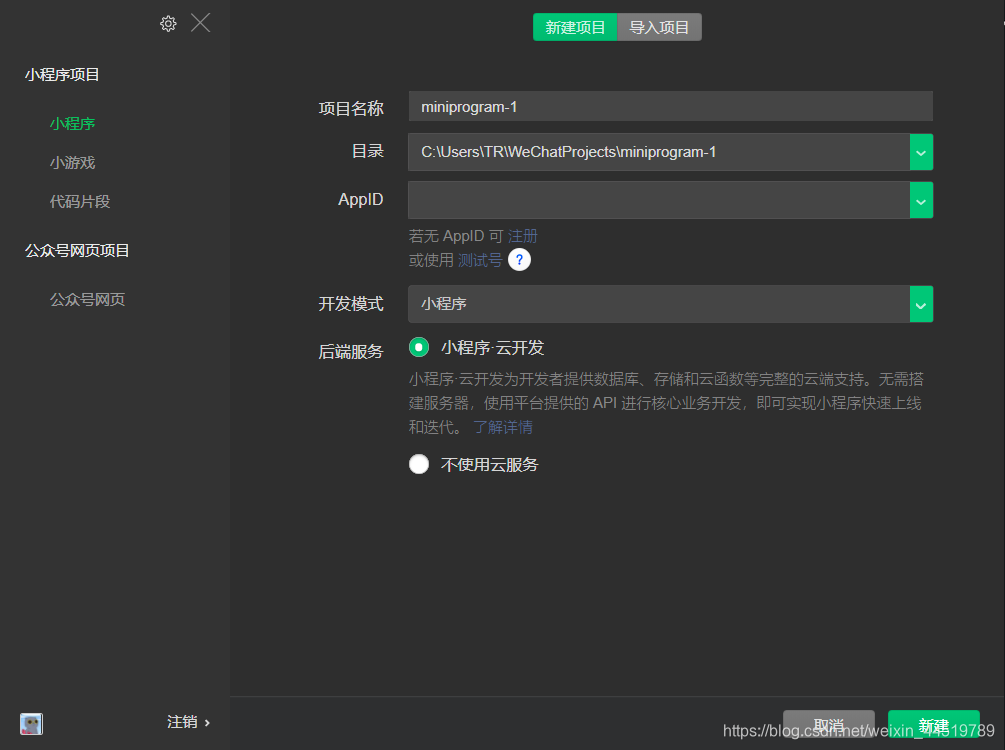Click the AppID help question mark icon

[519, 260]
